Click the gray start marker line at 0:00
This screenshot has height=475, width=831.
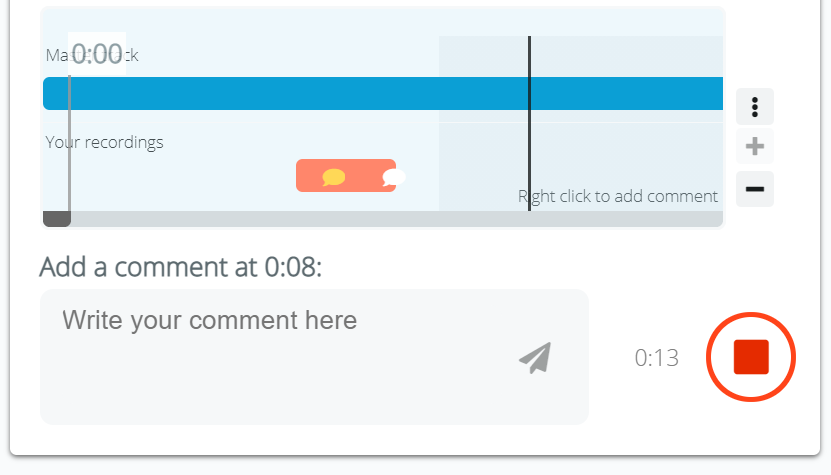point(69,150)
